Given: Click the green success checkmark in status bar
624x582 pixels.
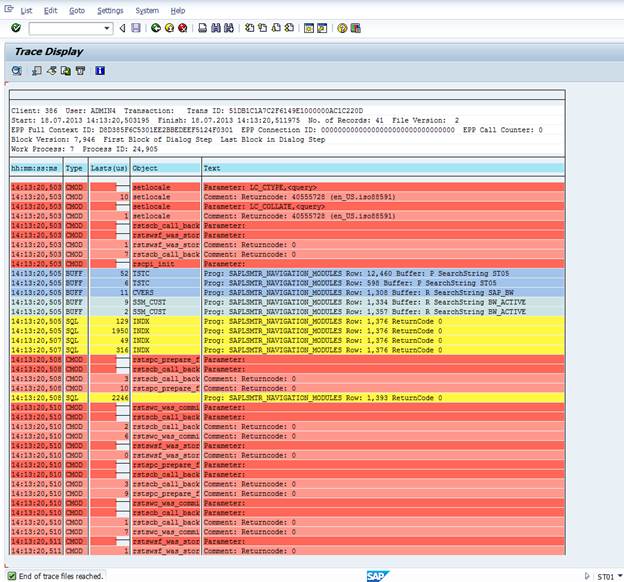Looking at the screenshot, I should click(12, 576).
